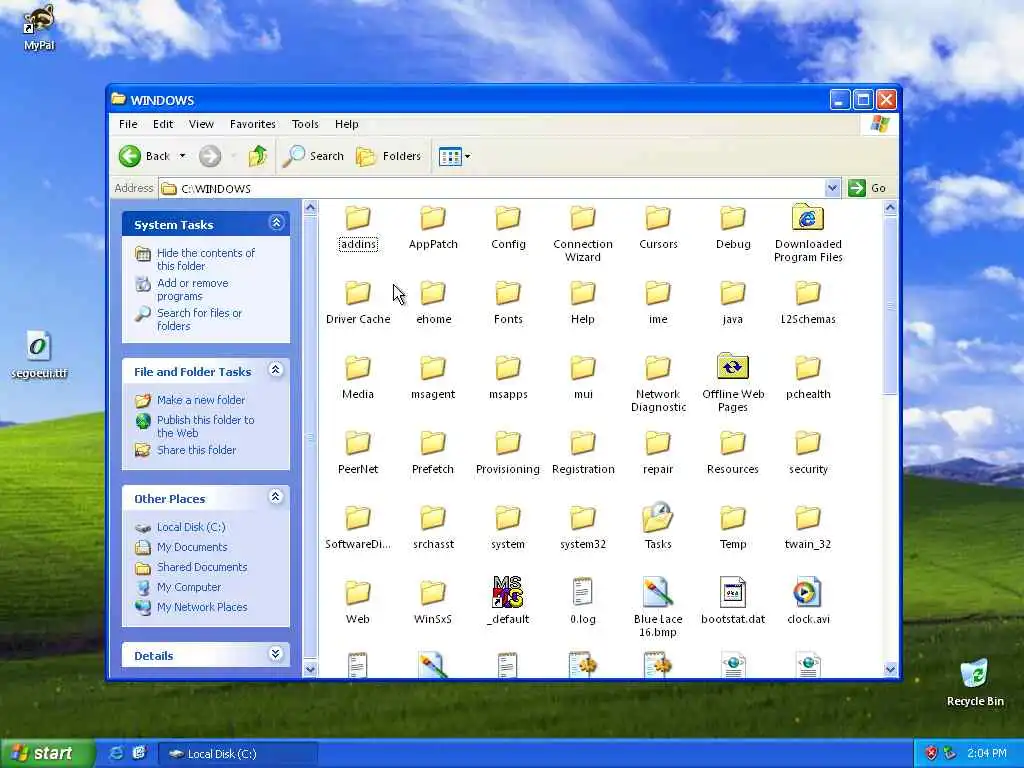Go to My Computer link

(189, 587)
